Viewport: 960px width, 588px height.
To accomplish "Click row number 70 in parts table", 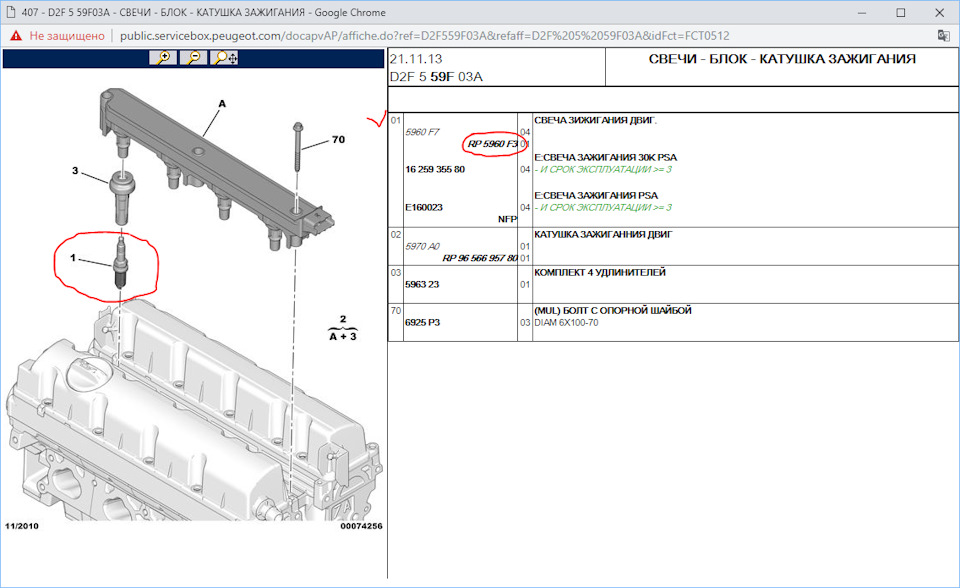I will click(396, 311).
